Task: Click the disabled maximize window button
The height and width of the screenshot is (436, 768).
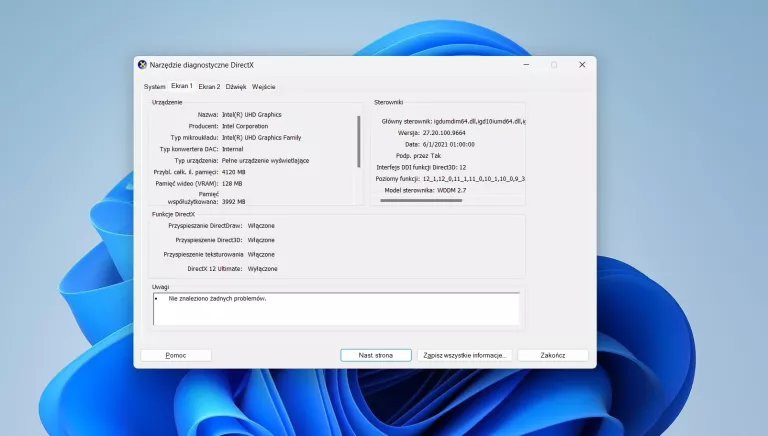Action: pyautogui.click(x=554, y=65)
